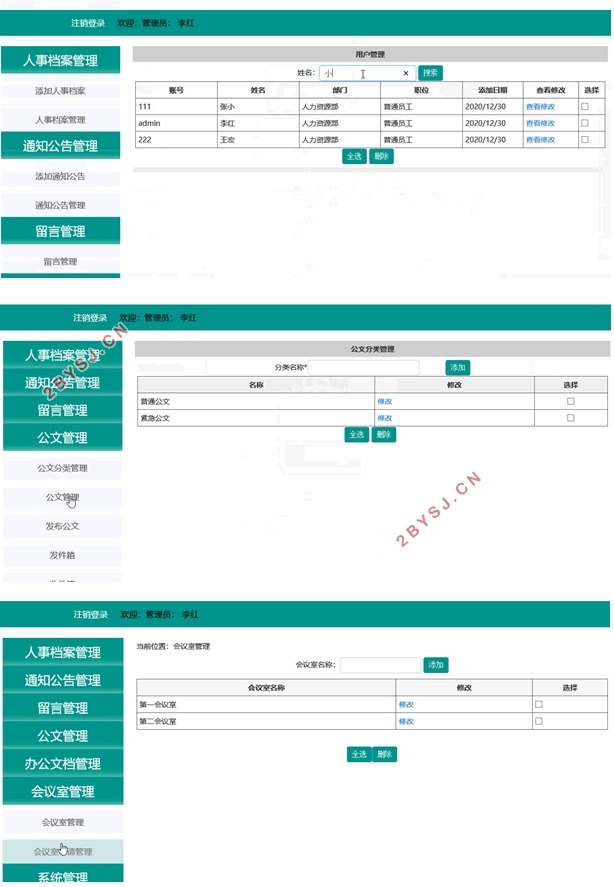
Task: Expand the 通知公告管理 section in first sidebar
Action: 61,146
